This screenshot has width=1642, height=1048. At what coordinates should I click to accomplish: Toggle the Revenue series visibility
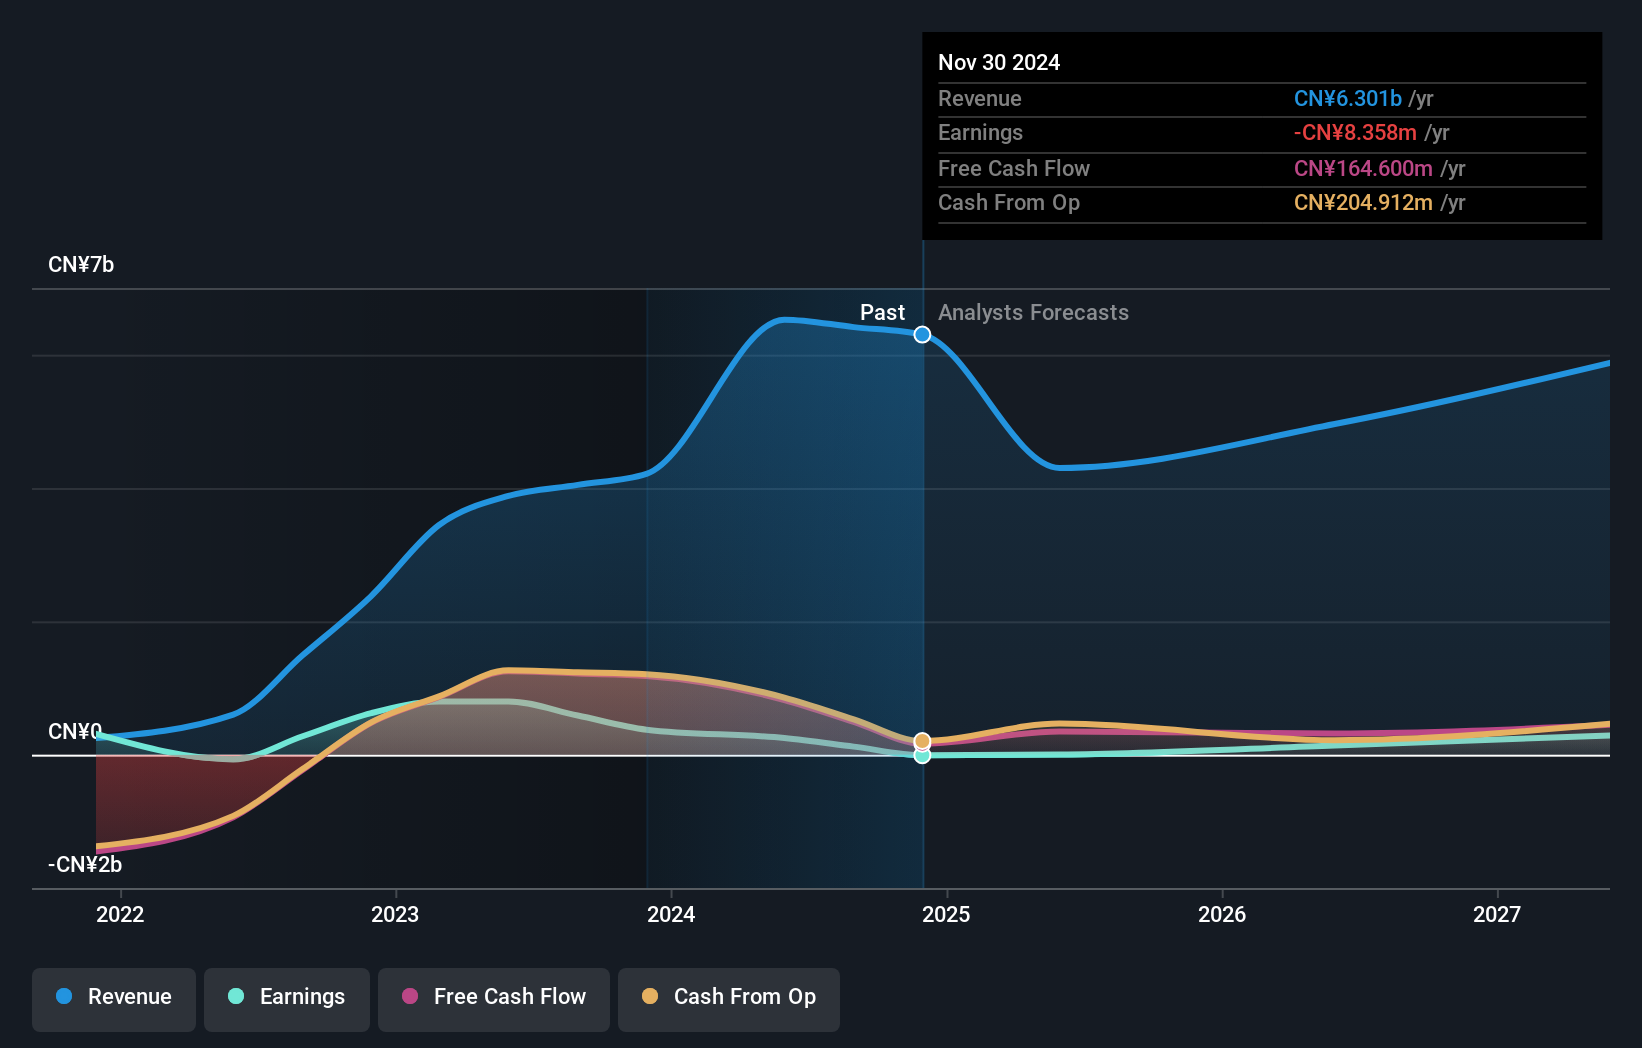coord(113,997)
